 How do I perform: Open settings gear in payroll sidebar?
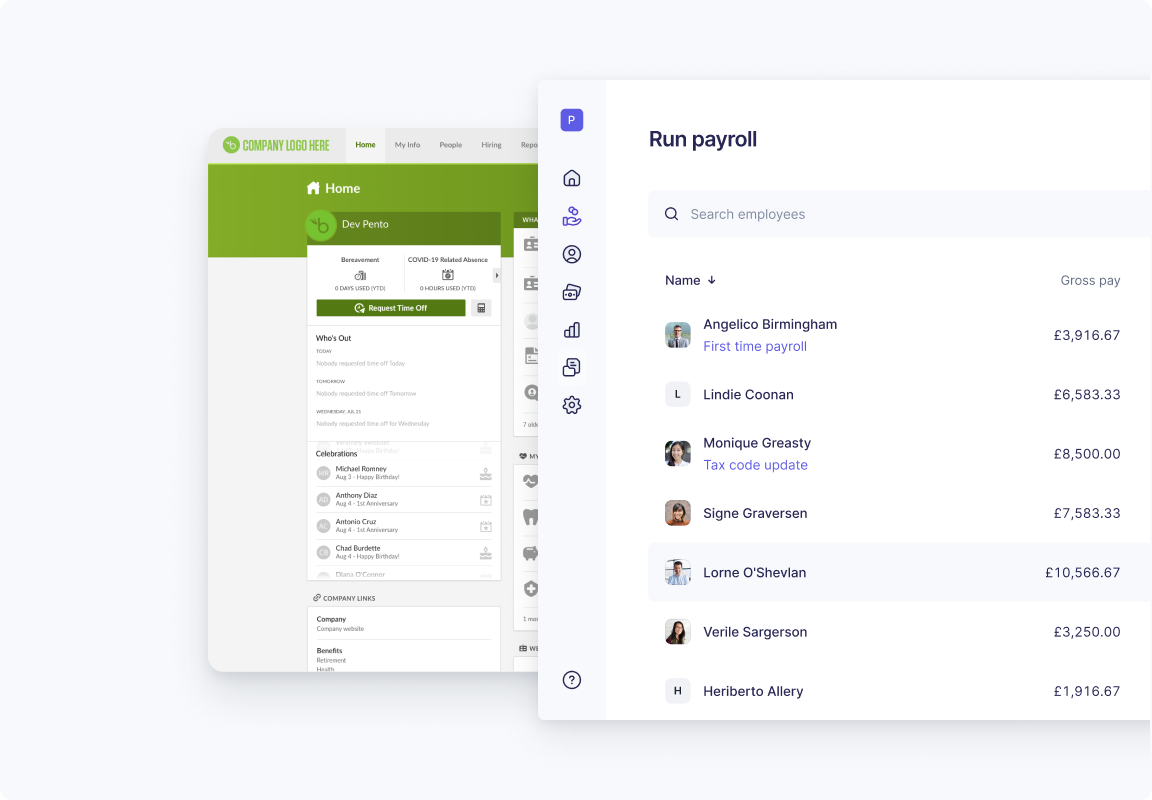click(572, 405)
